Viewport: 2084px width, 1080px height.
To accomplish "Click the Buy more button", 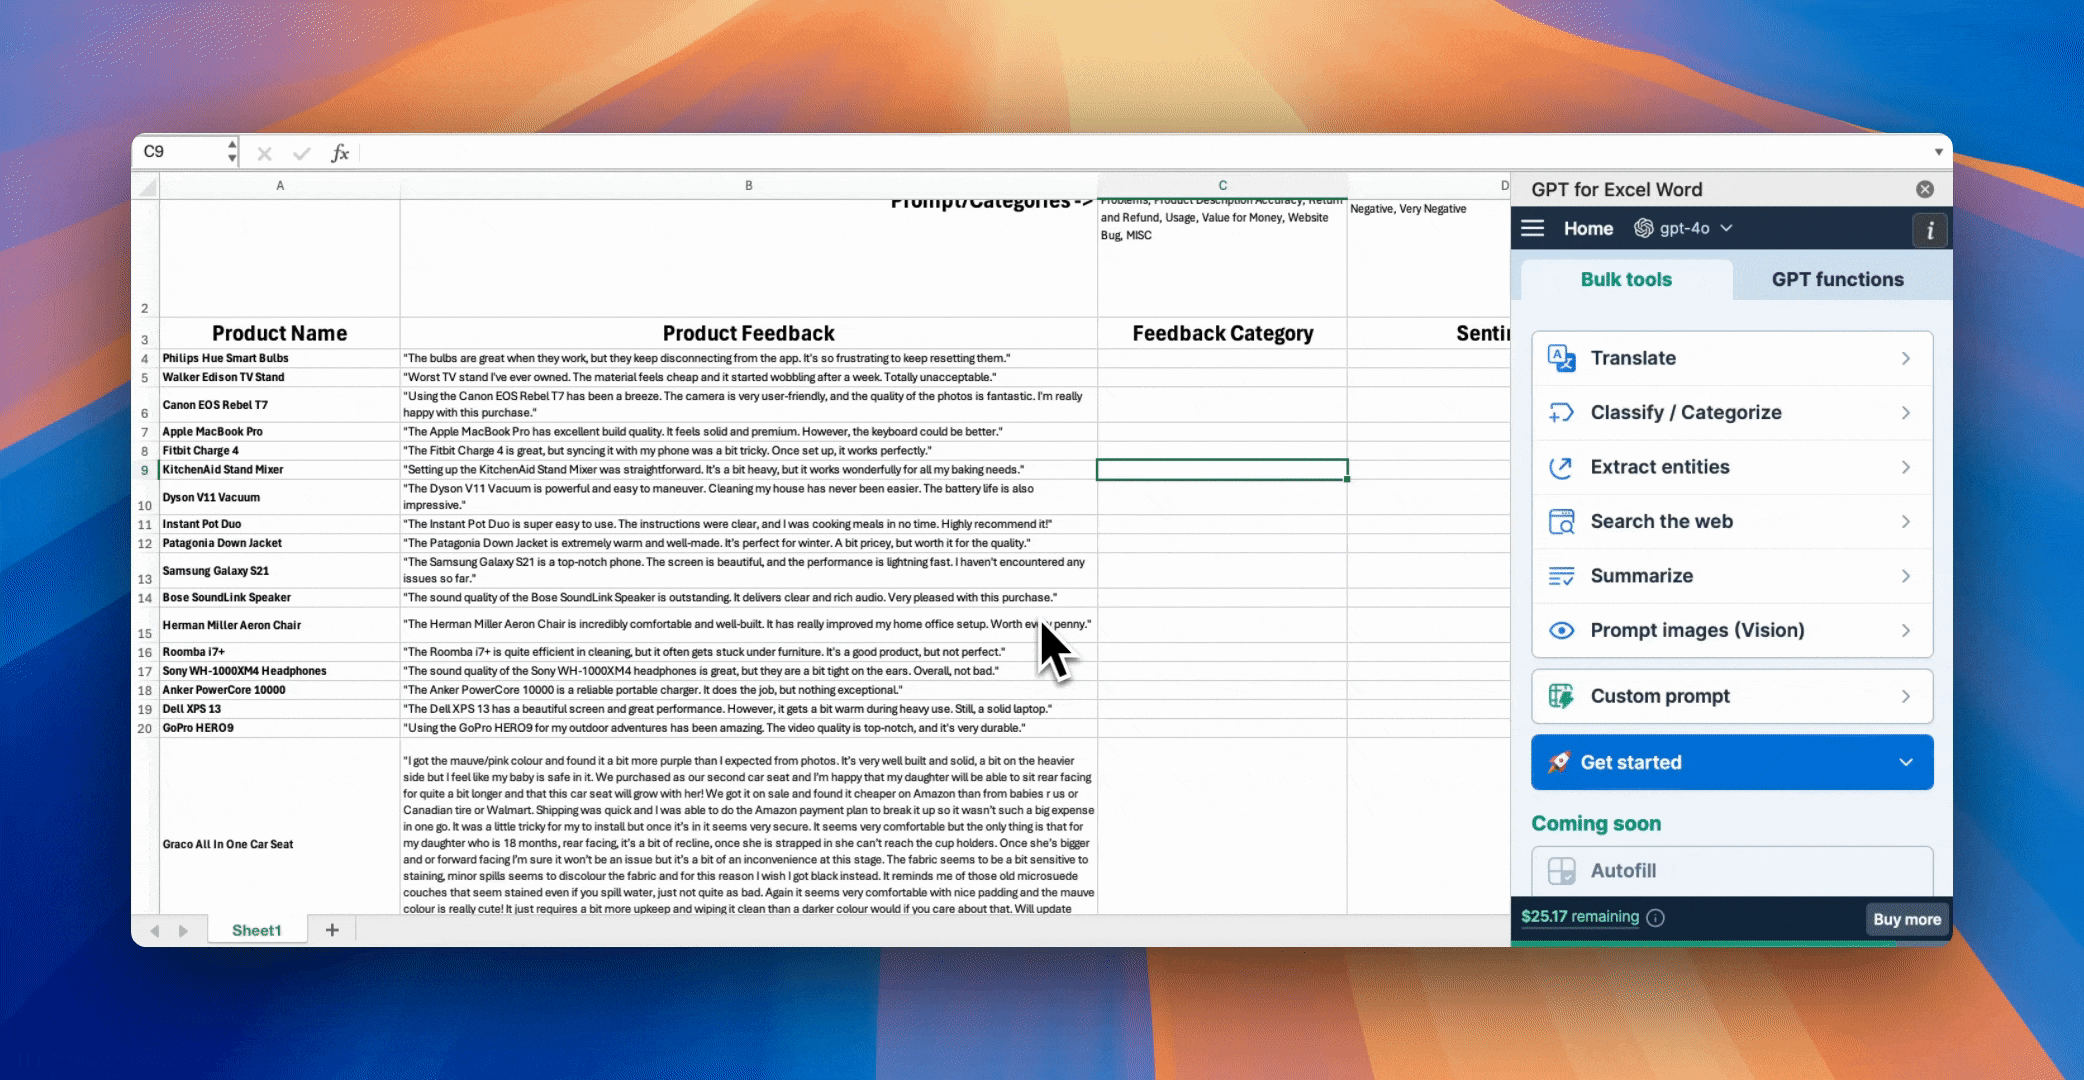I will point(1907,919).
